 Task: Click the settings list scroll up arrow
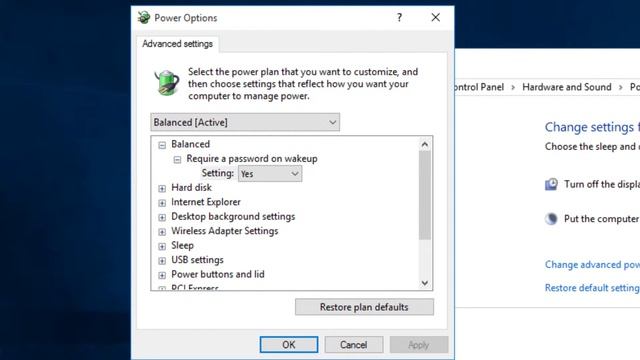(x=424, y=144)
